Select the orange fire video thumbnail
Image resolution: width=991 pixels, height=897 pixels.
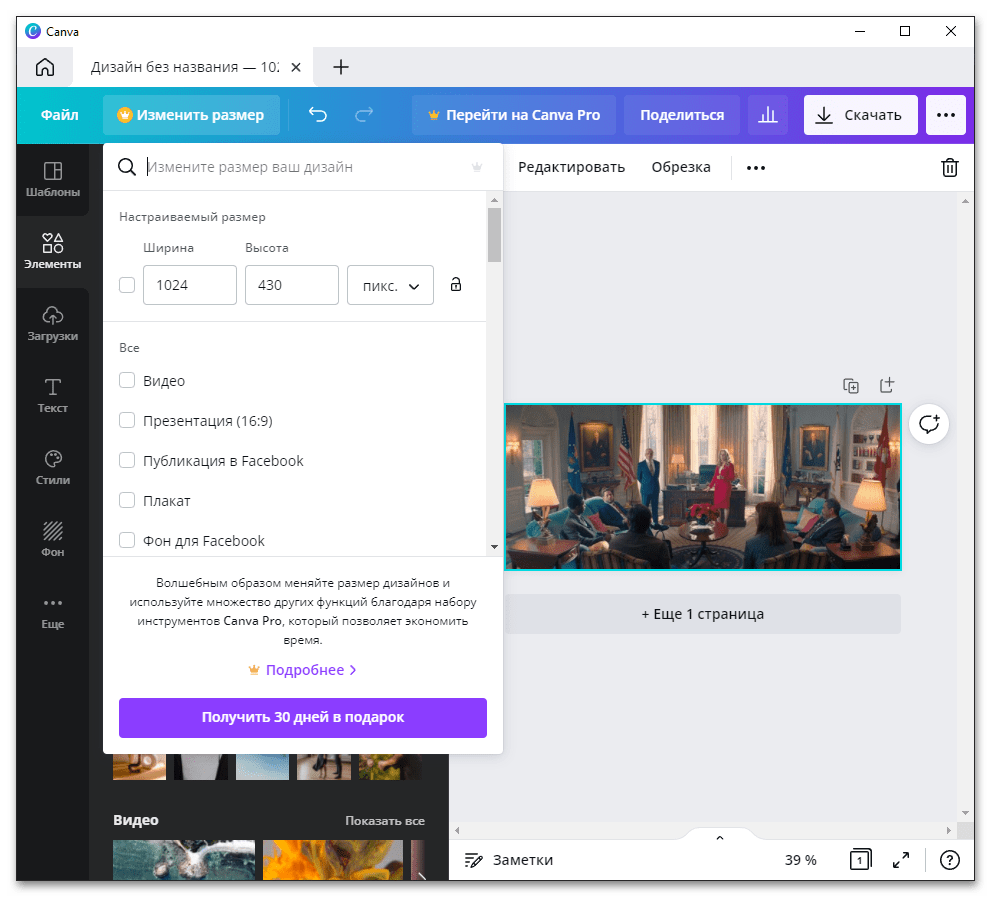point(332,860)
